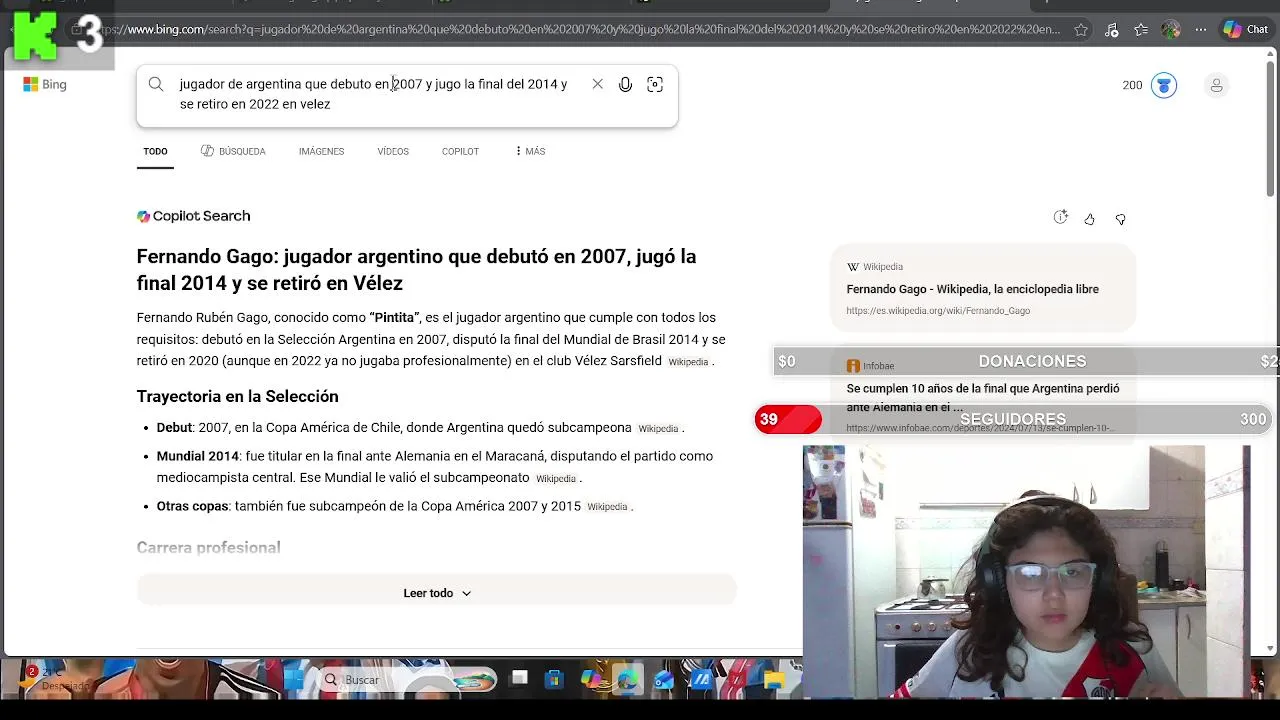Open Edge profile avatar
The image size is (1280, 720).
click(1171, 30)
